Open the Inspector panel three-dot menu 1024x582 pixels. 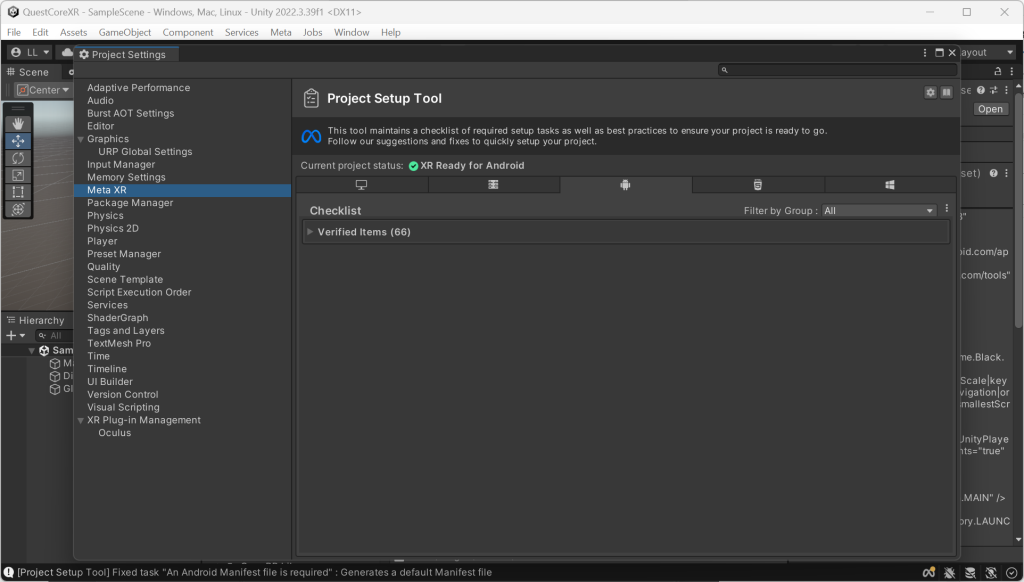coord(1012,71)
